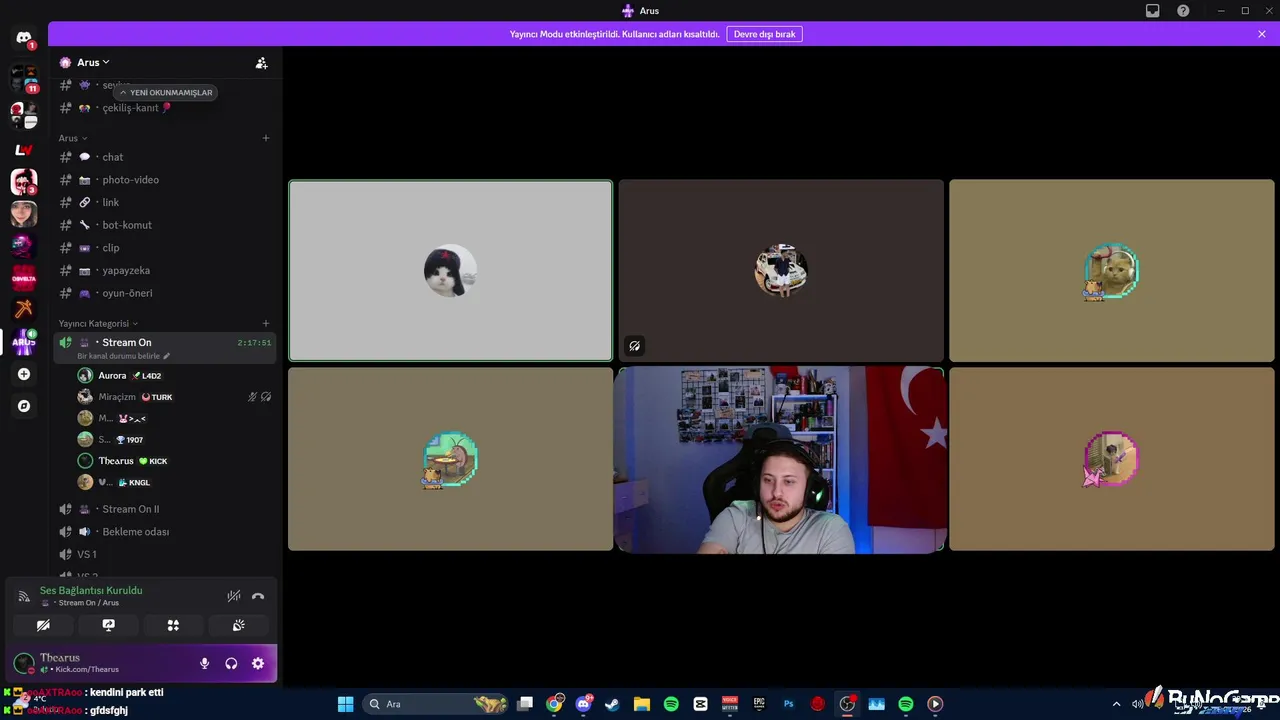Show hidden system tray icons chevron

[x=1116, y=704]
